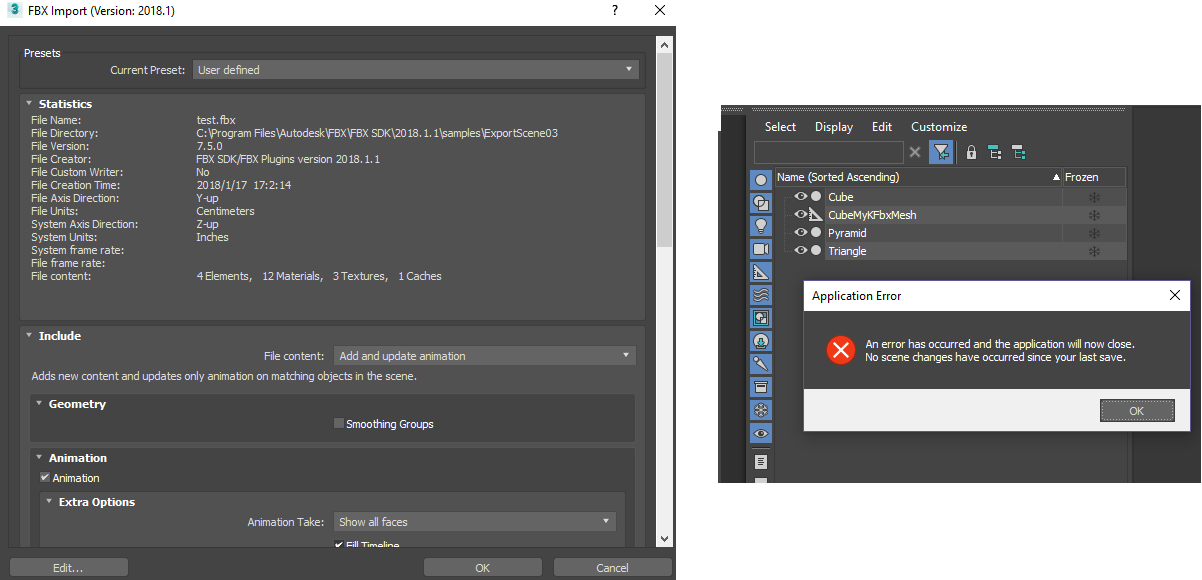This screenshot has height=580, width=1202.
Task: Click the last hierarchy icon in explorer toolbar
Action: pyautogui.click(x=1018, y=152)
